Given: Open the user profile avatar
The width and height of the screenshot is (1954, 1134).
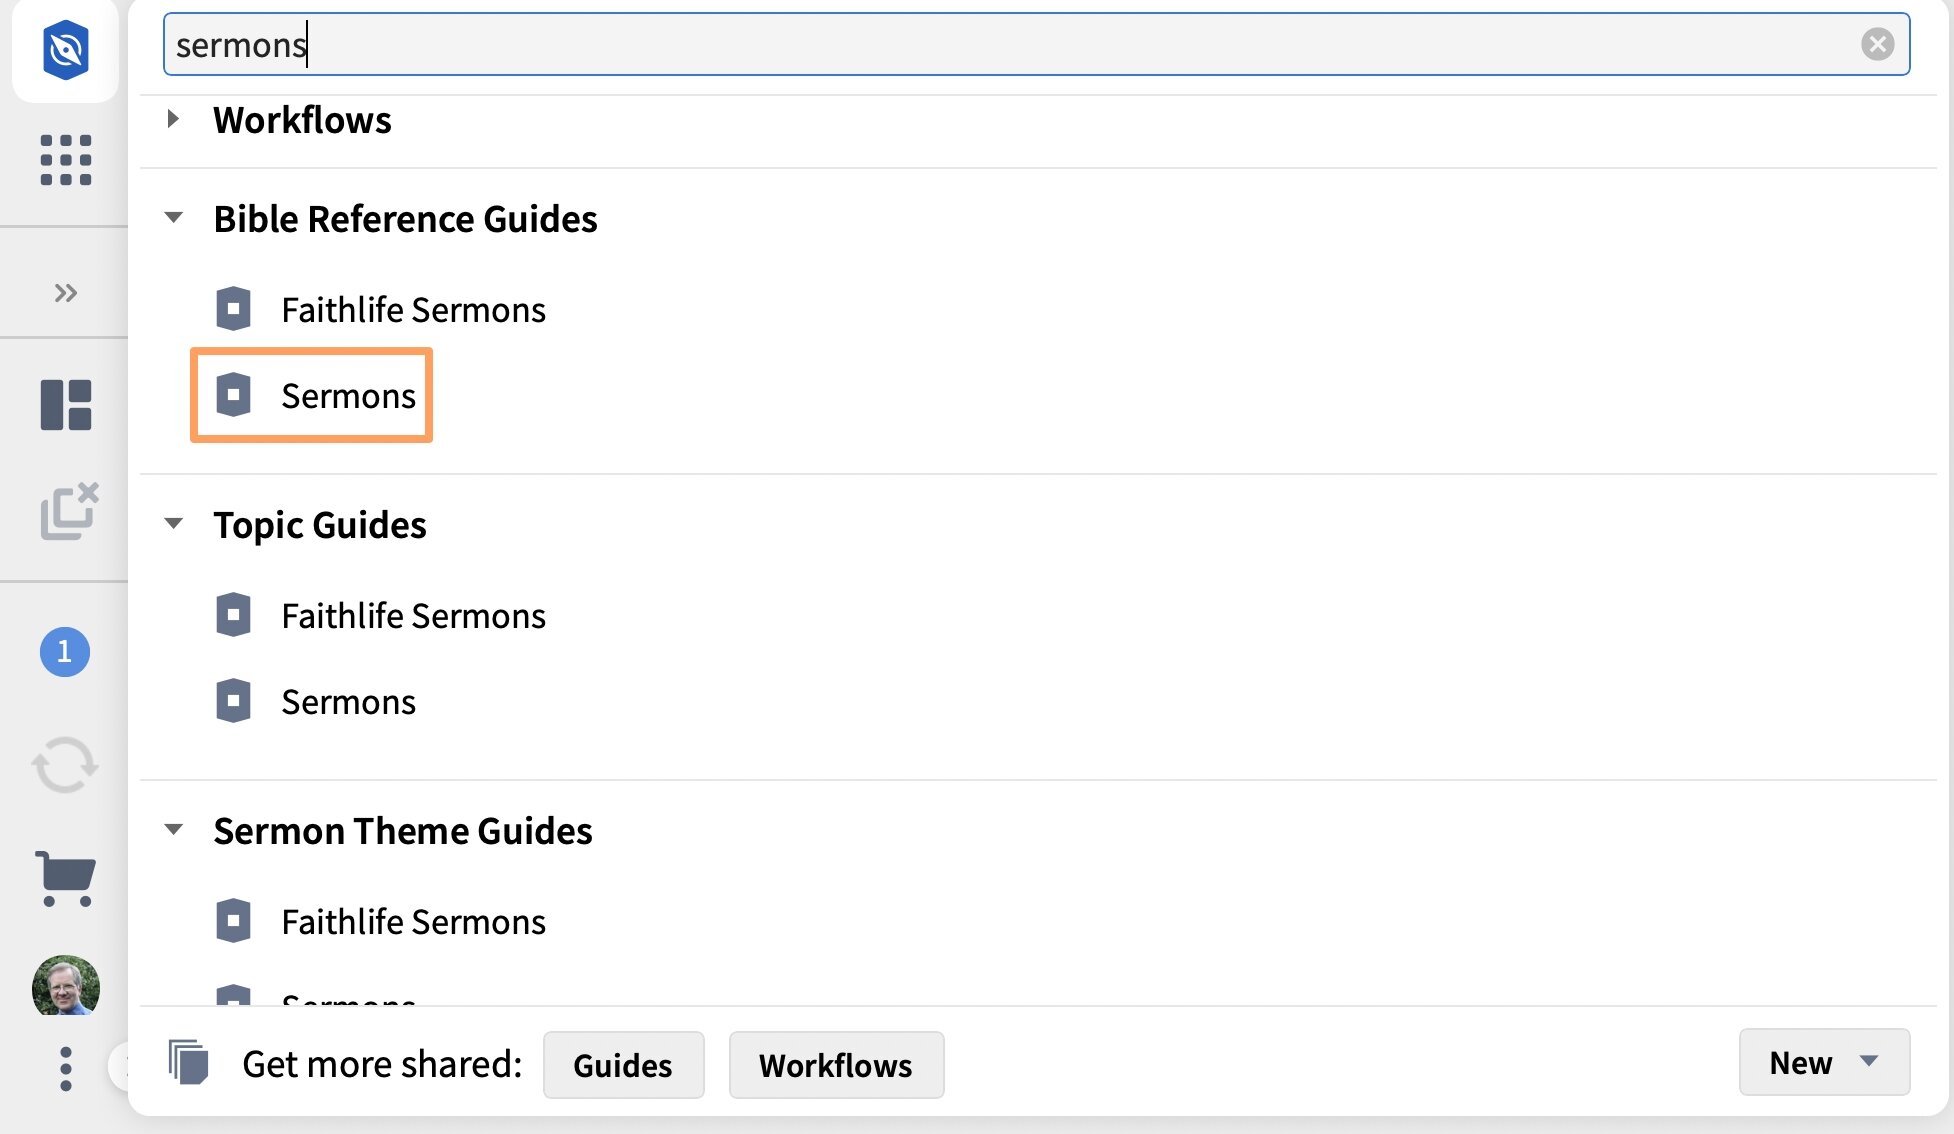Looking at the screenshot, I should click(66, 986).
